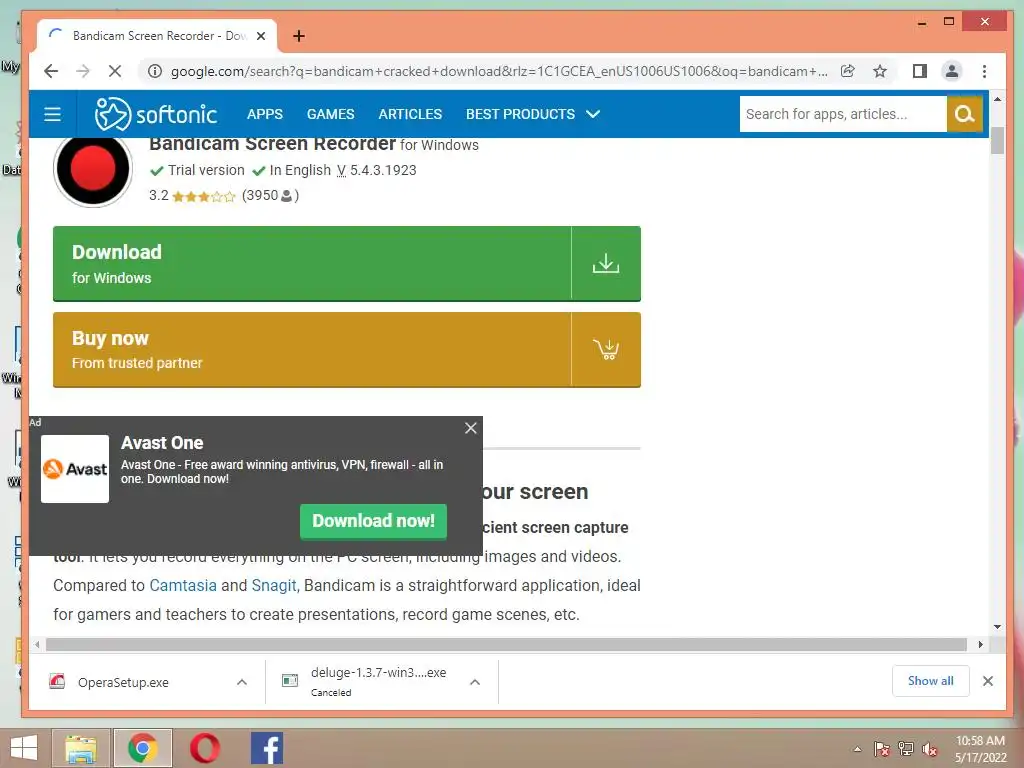Click the 3950 user reviews count
Viewport: 1024px width, 768px height.
point(270,195)
